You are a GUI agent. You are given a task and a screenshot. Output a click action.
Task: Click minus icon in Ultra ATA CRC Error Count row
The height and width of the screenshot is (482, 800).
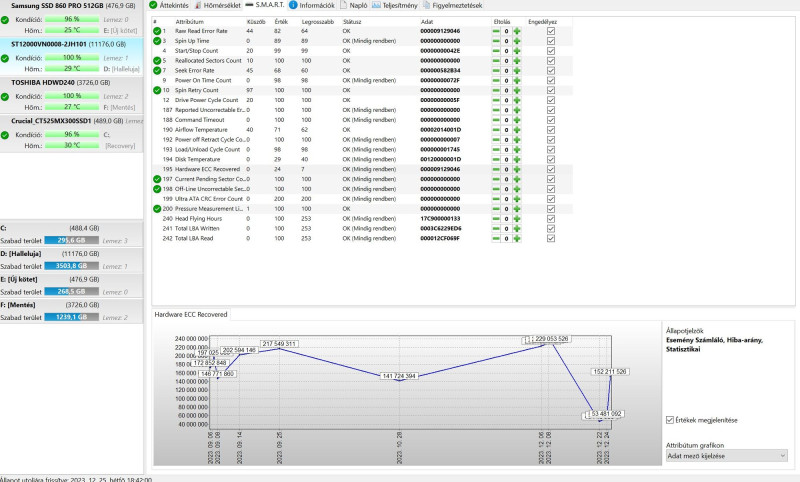(x=496, y=199)
